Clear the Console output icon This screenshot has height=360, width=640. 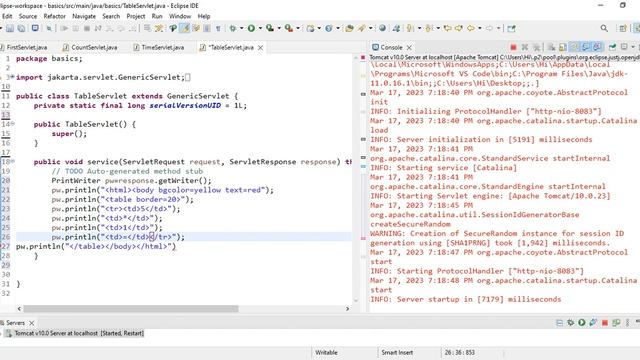551,47
